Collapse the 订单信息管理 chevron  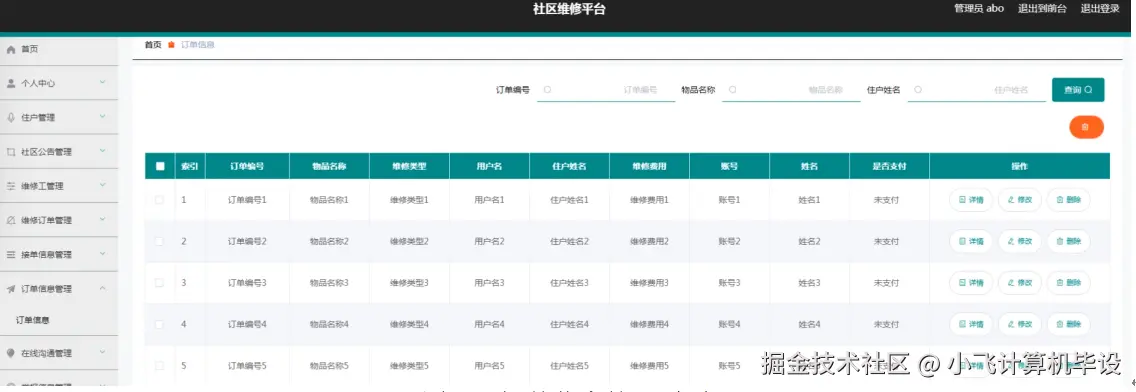point(103,288)
